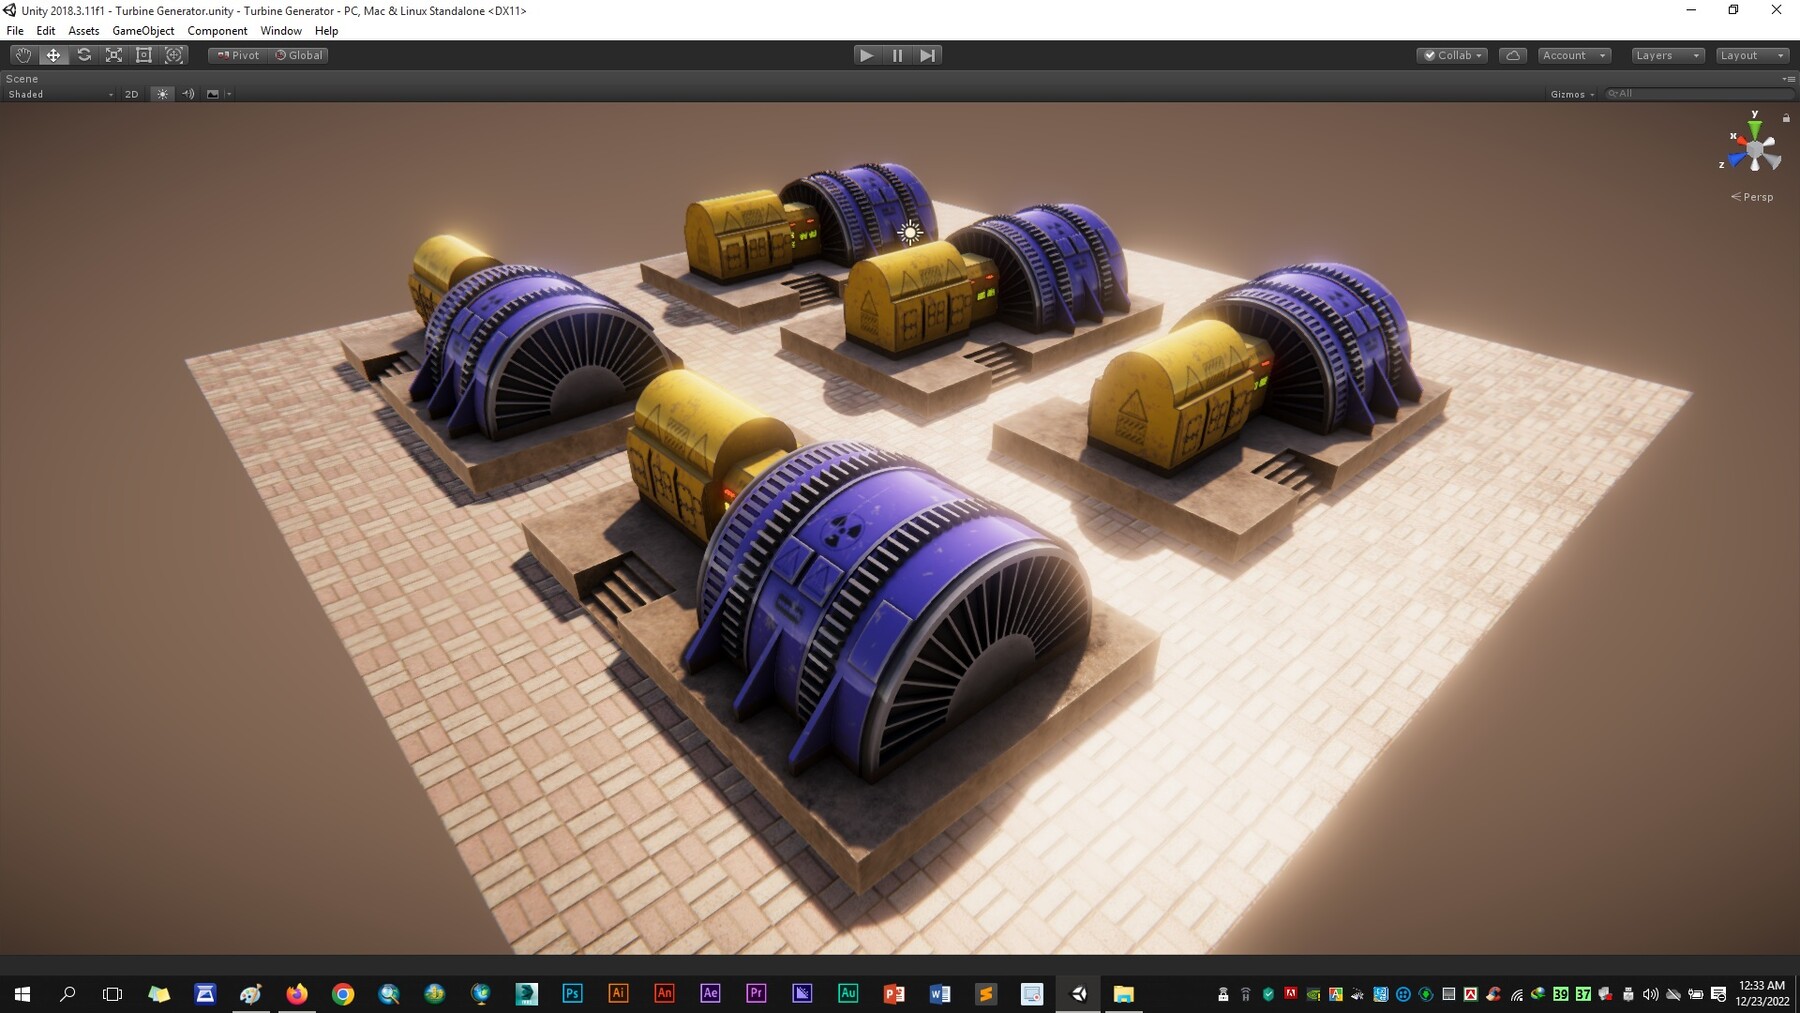Toggle audio in the Scene view
This screenshot has height=1013, width=1800.
tap(189, 93)
